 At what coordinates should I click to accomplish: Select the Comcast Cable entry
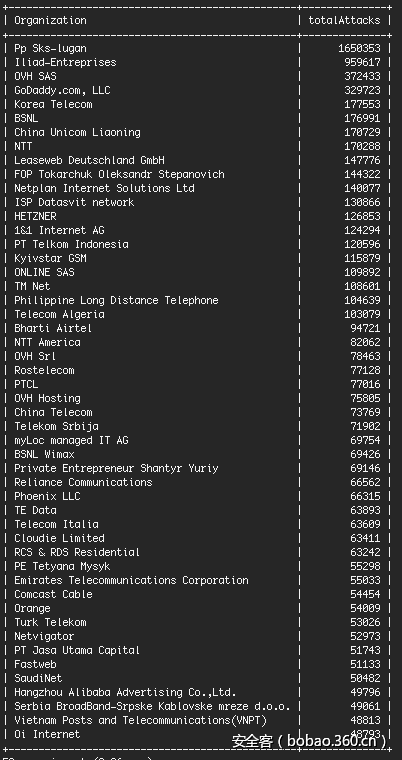[x=53, y=594]
